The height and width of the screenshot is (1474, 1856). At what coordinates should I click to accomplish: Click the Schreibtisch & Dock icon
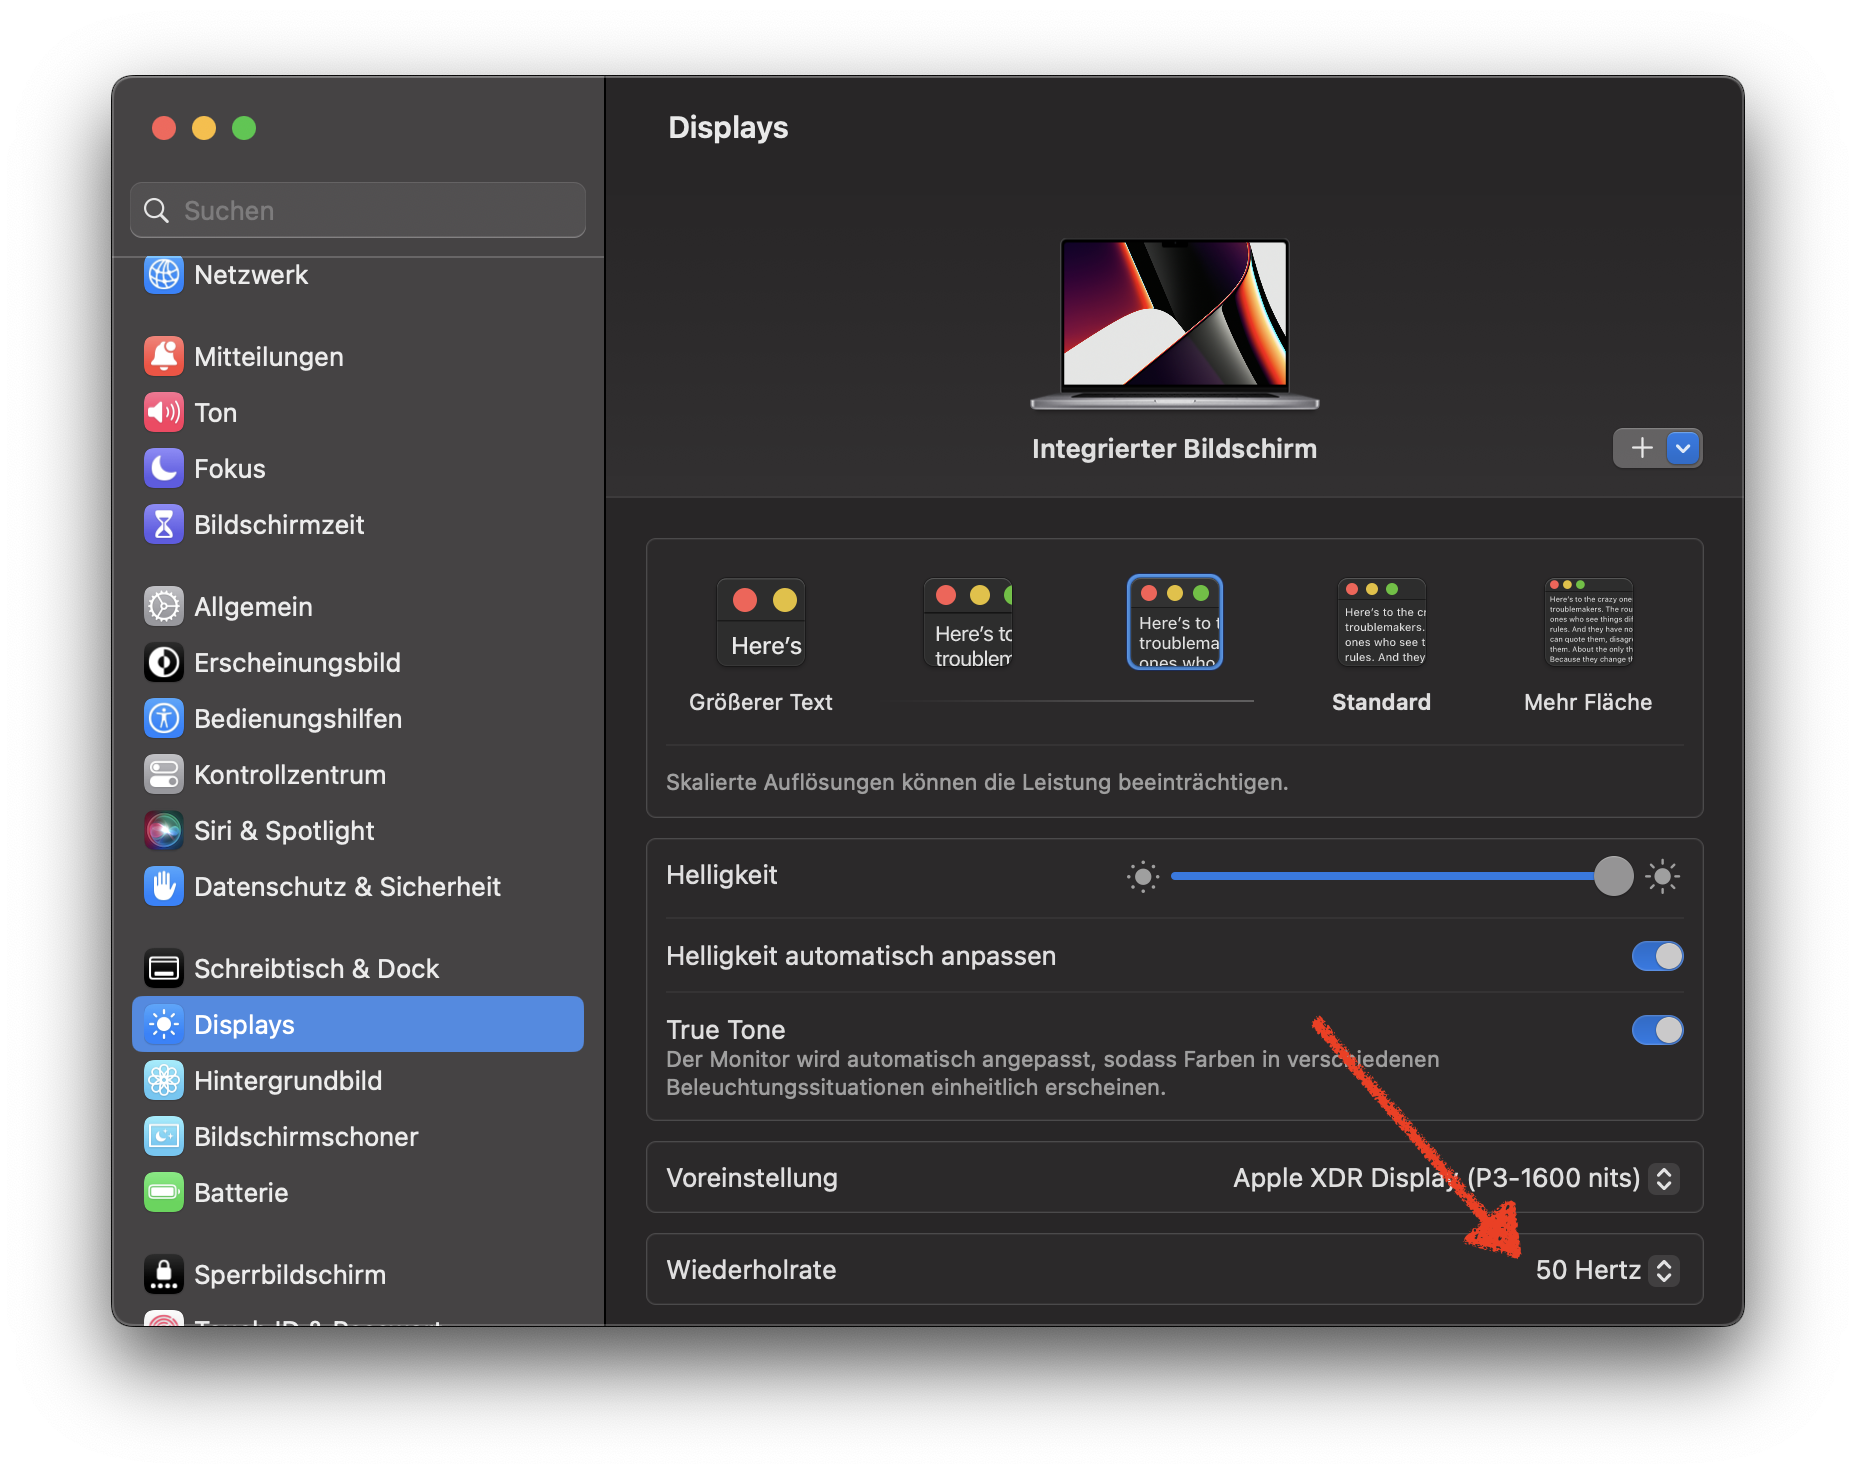pos(164,968)
